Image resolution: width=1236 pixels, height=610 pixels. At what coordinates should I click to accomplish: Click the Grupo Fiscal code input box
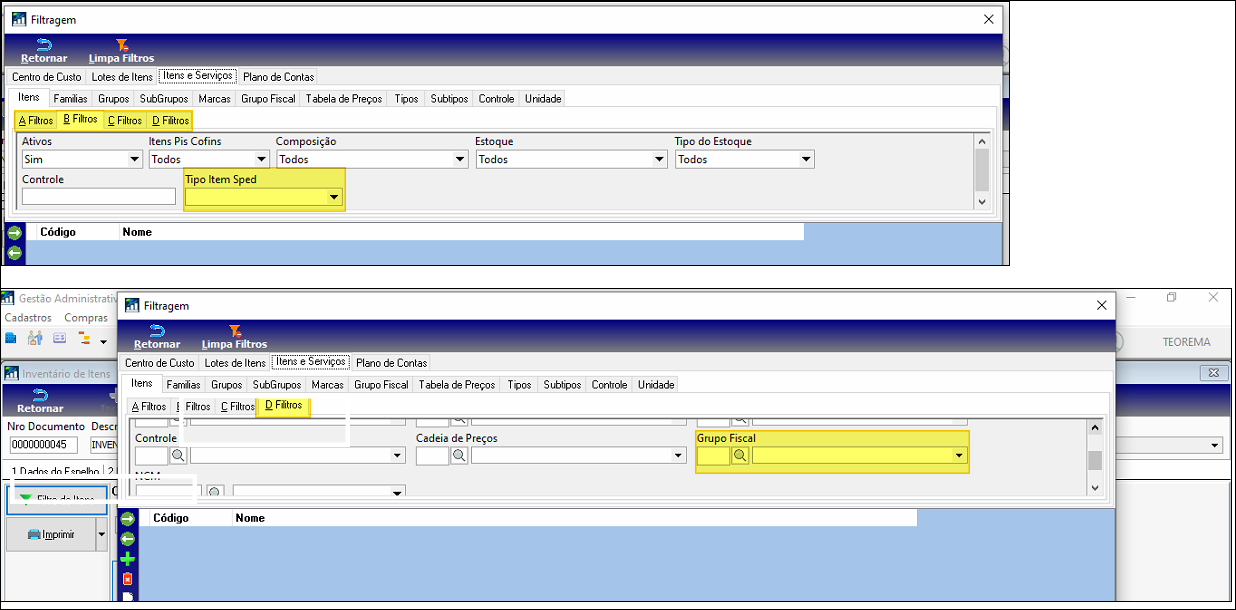coord(713,456)
